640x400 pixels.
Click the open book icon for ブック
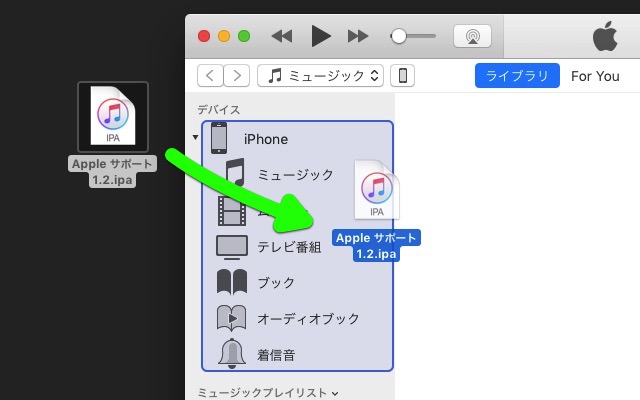point(232,282)
